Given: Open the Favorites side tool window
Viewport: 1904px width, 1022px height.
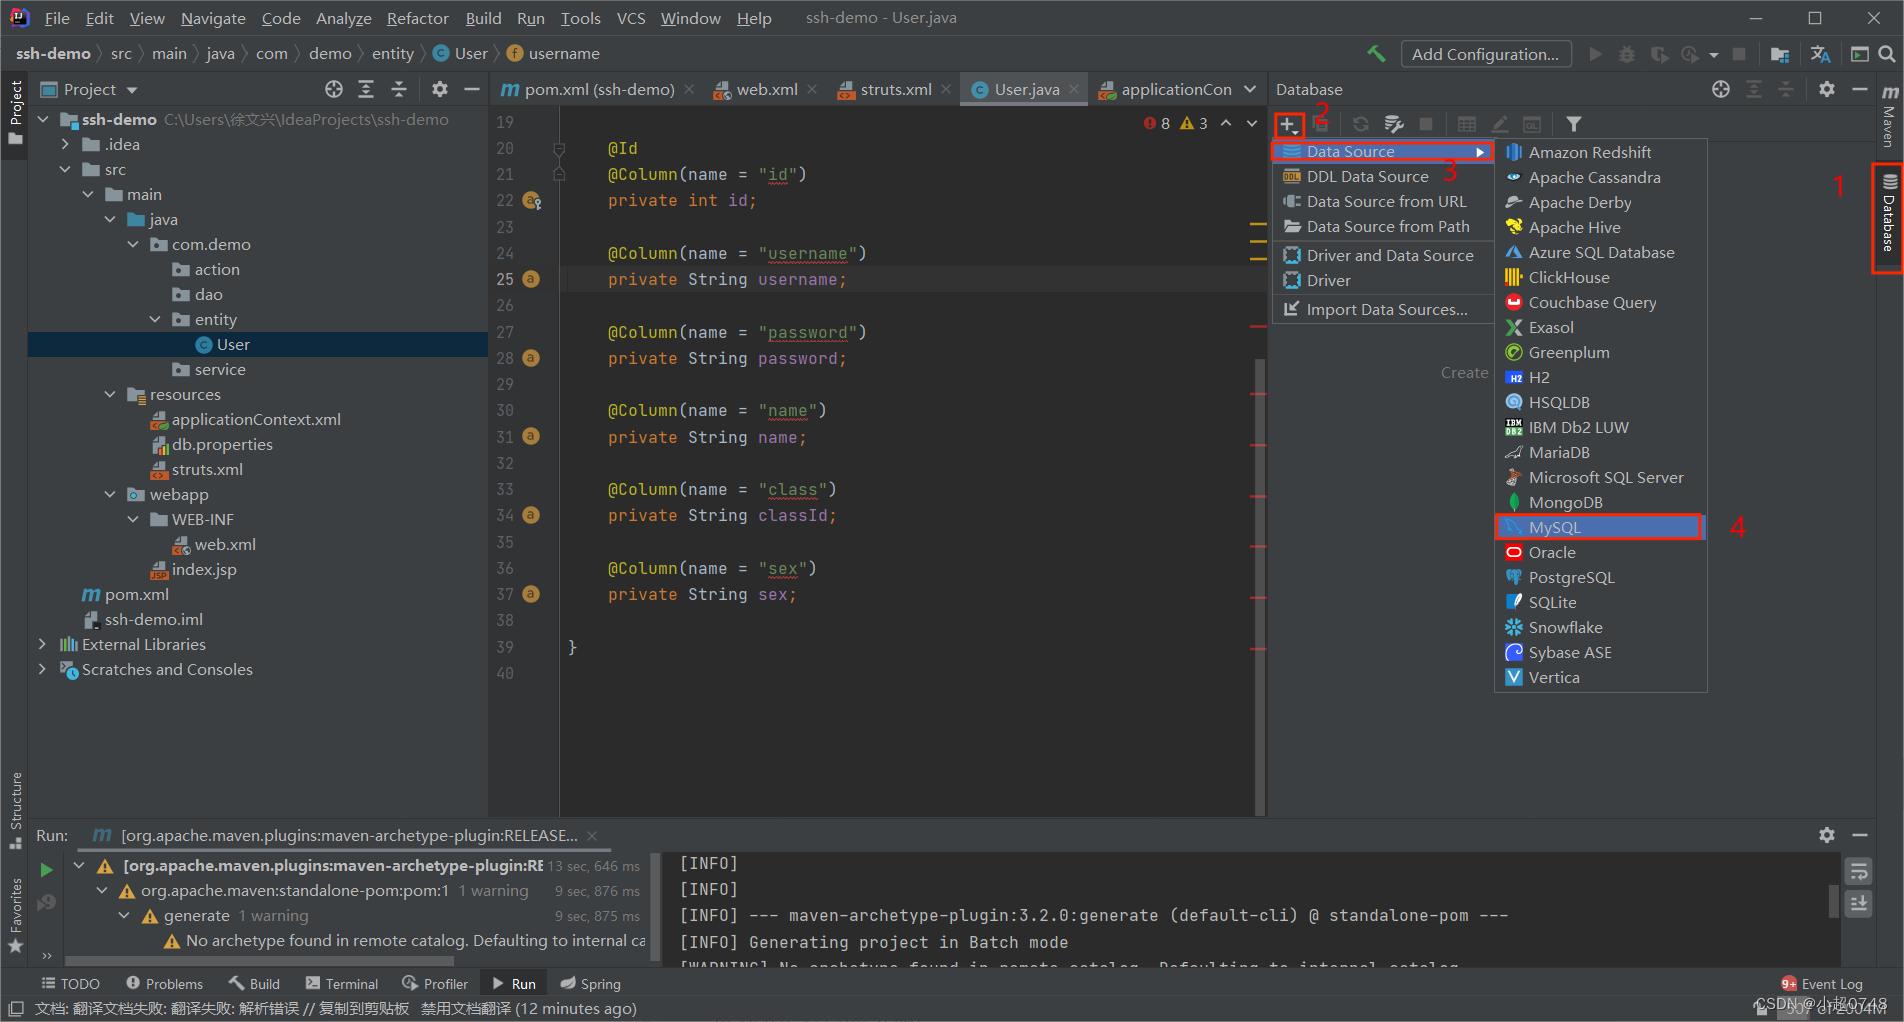Looking at the screenshot, I should pos(15,915).
